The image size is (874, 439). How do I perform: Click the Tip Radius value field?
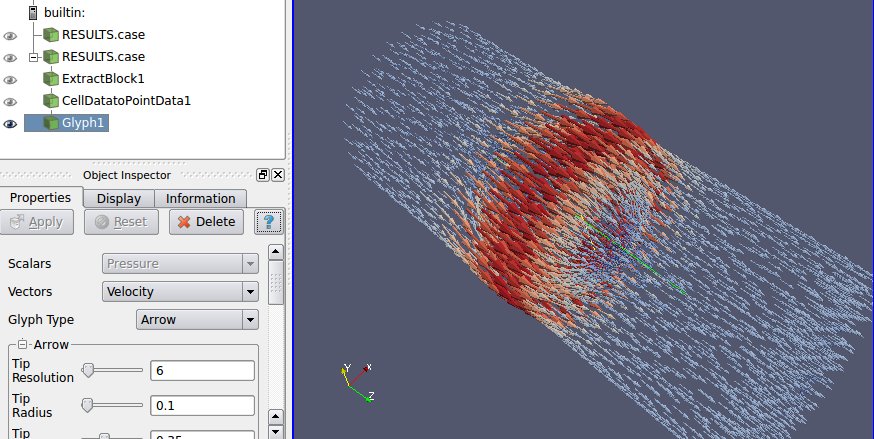[x=202, y=406]
